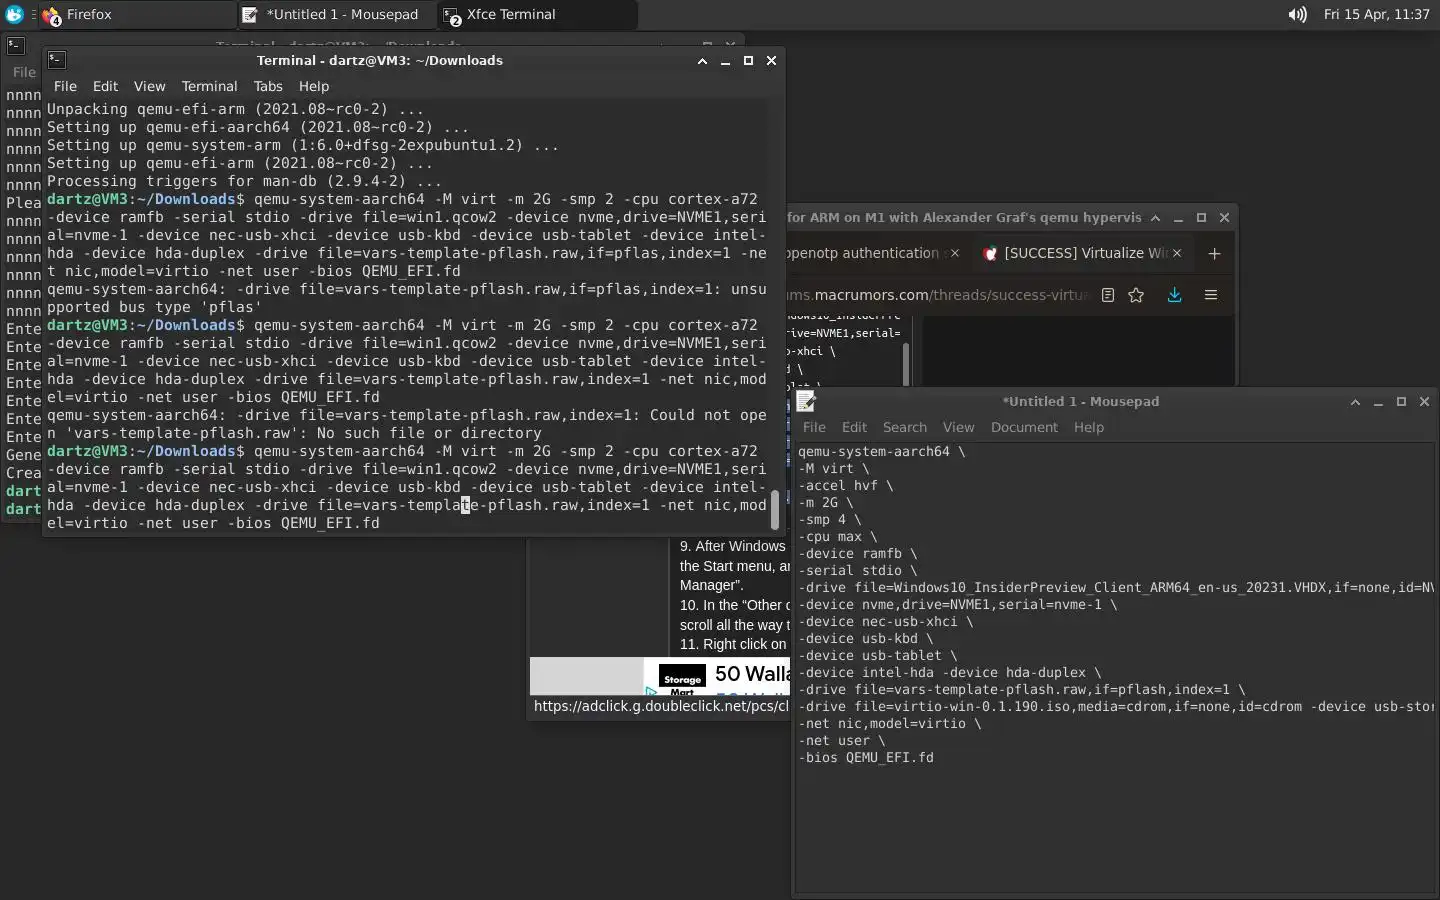Open the View menu in Mousepad
The height and width of the screenshot is (900, 1440).
point(958,427)
